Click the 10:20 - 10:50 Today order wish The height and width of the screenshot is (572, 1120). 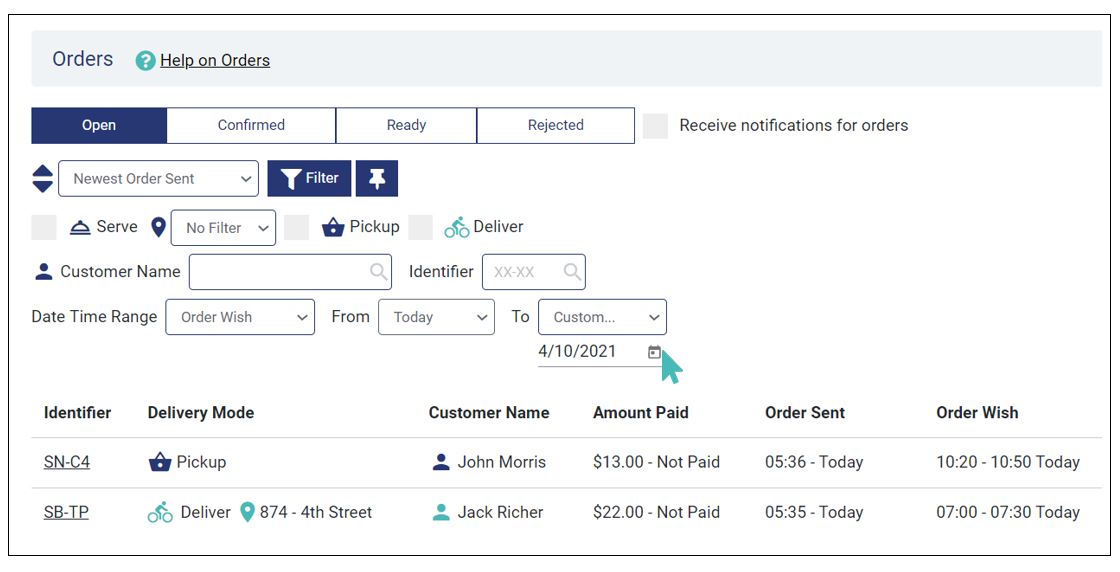(x=1008, y=463)
